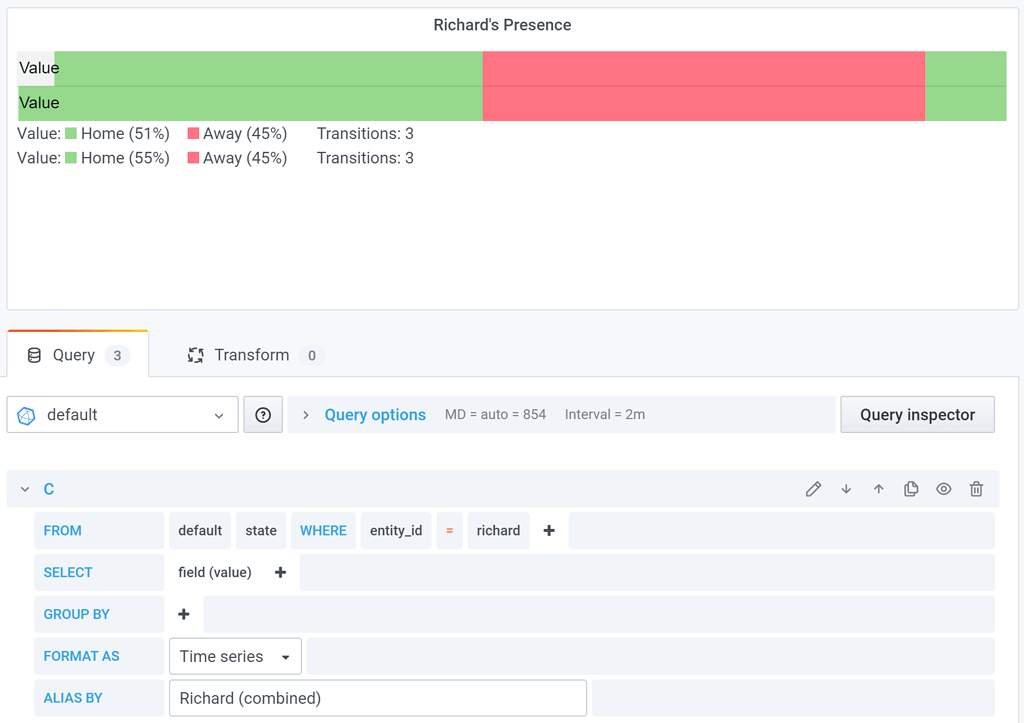This screenshot has height=723, width=1024.
Task: Click the Transform tab icon
Action: point(195,354)
